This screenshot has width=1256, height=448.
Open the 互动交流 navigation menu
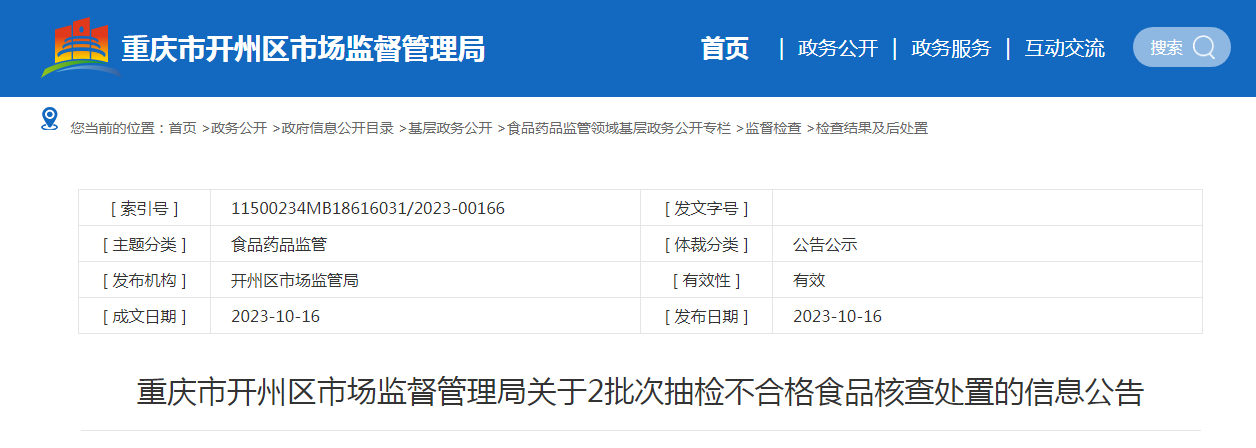coord(1065,48)
